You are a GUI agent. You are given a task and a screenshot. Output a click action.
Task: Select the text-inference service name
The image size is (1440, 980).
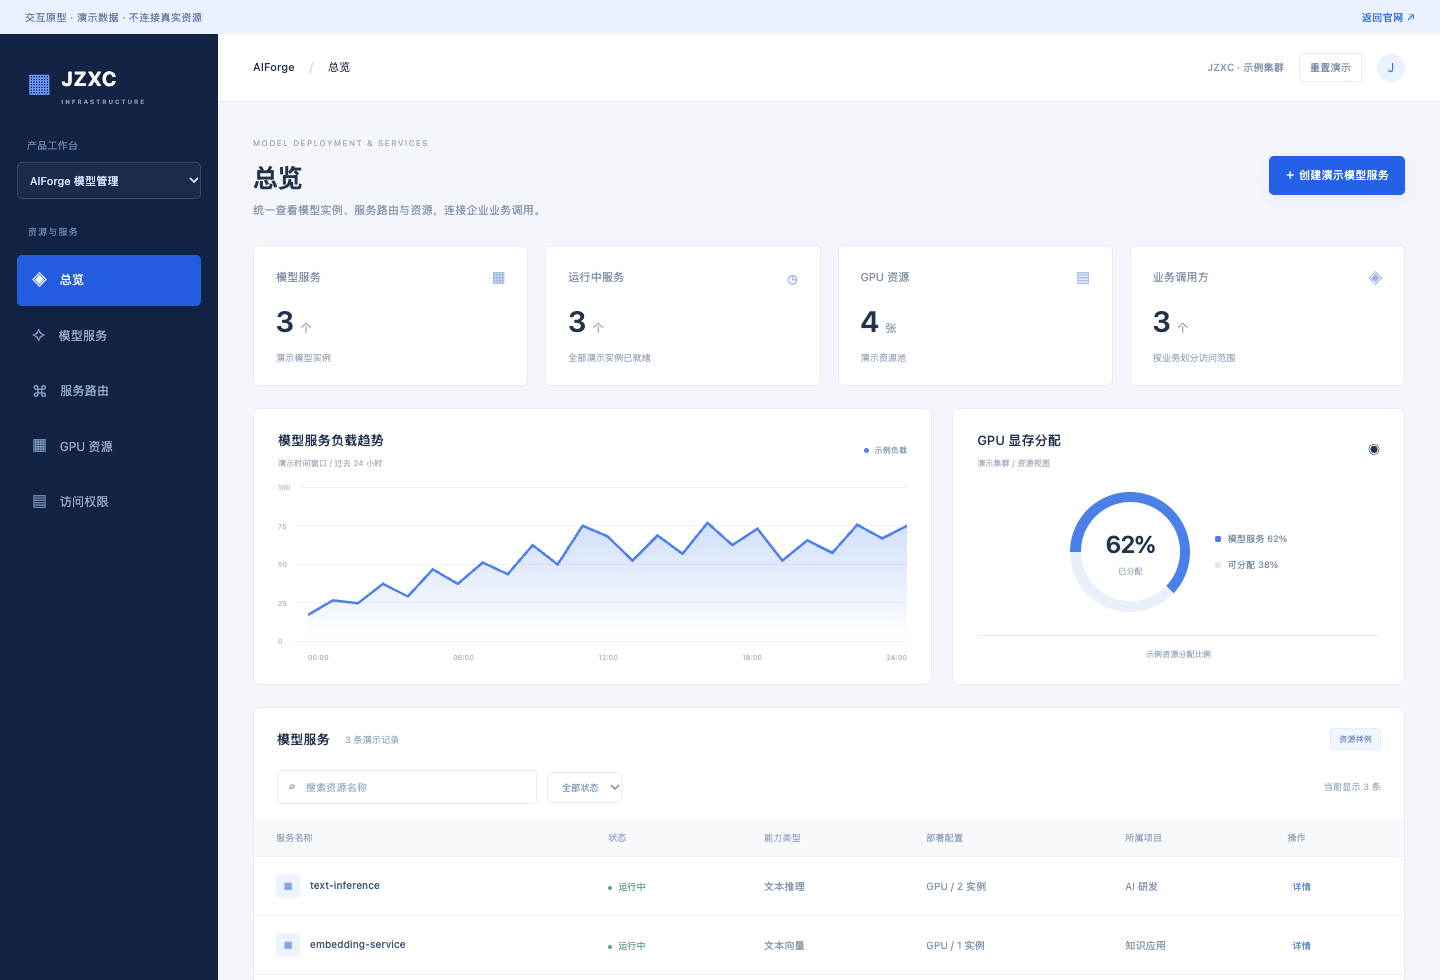point(345,886)
